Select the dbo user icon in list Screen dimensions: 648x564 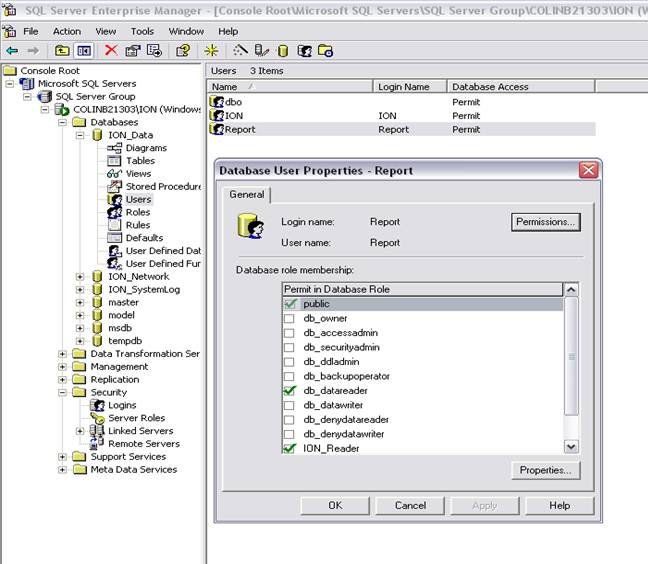pos(216,102)
